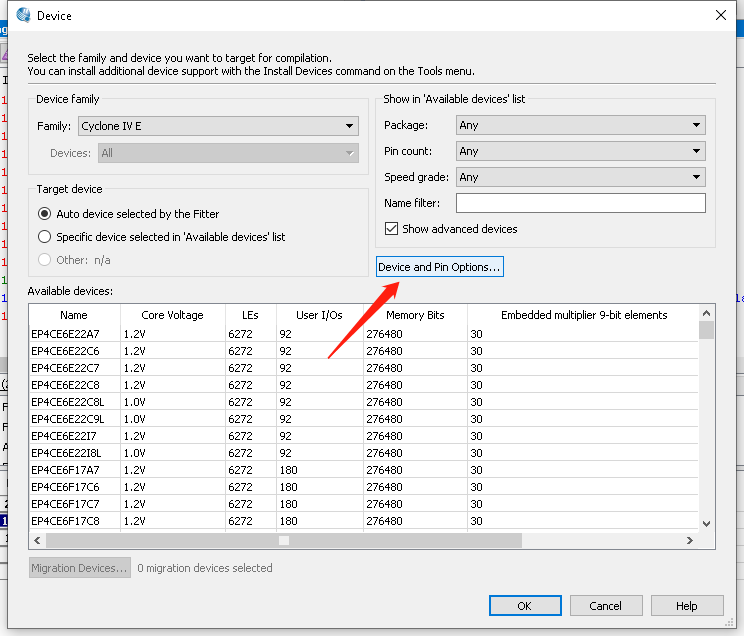Sort devices by Name column header

click(74, 315)
